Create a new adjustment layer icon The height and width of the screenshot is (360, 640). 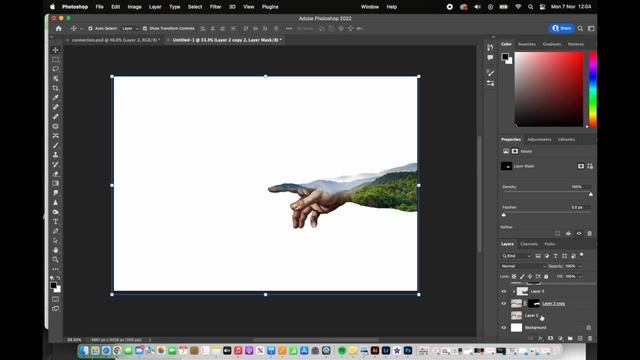560,338
